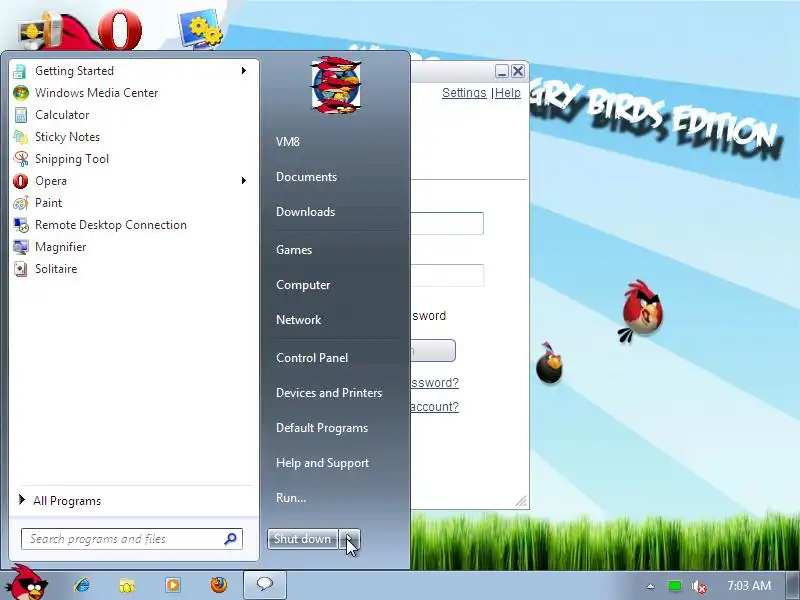
Task: Click the muted volume tray icon
Action: pos(698,587)
